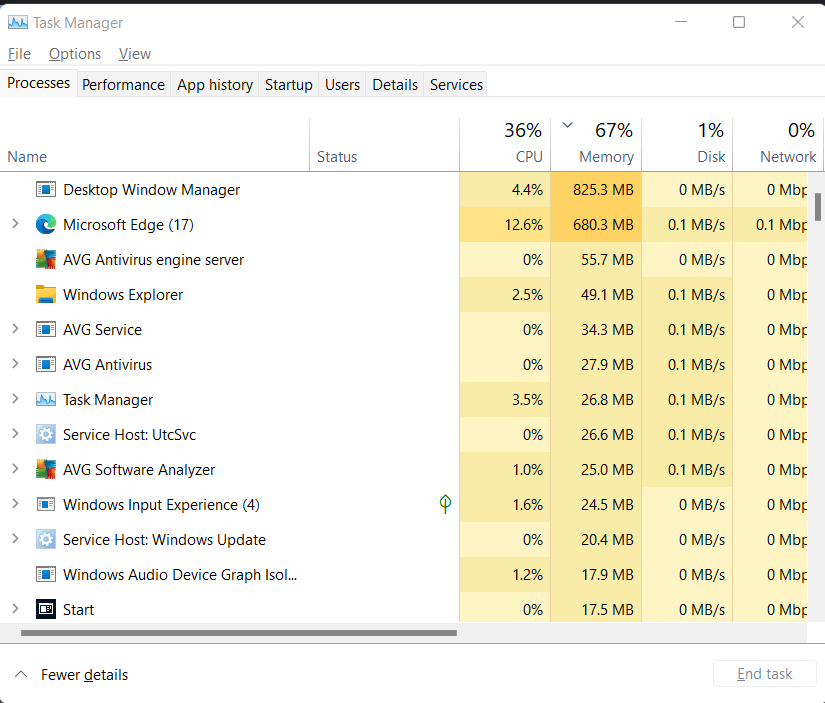Click the AVG Antivirus engine server icon

46,259
